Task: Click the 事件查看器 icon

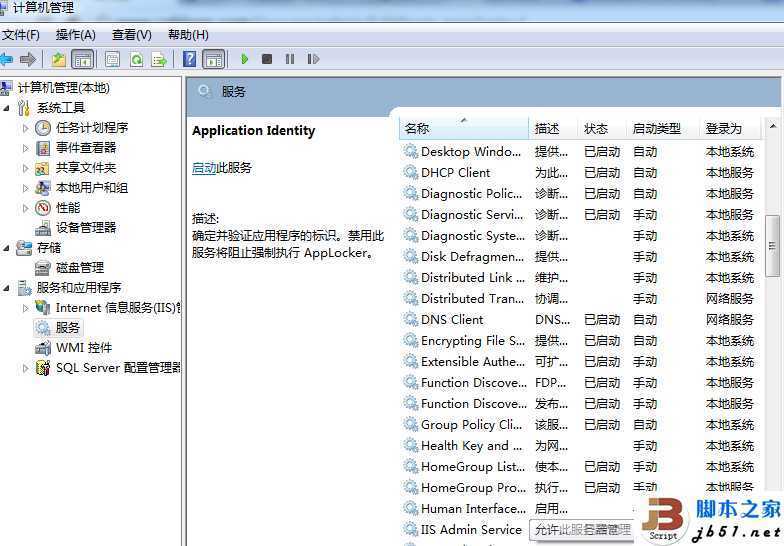Action: click(x=43, y=148)
